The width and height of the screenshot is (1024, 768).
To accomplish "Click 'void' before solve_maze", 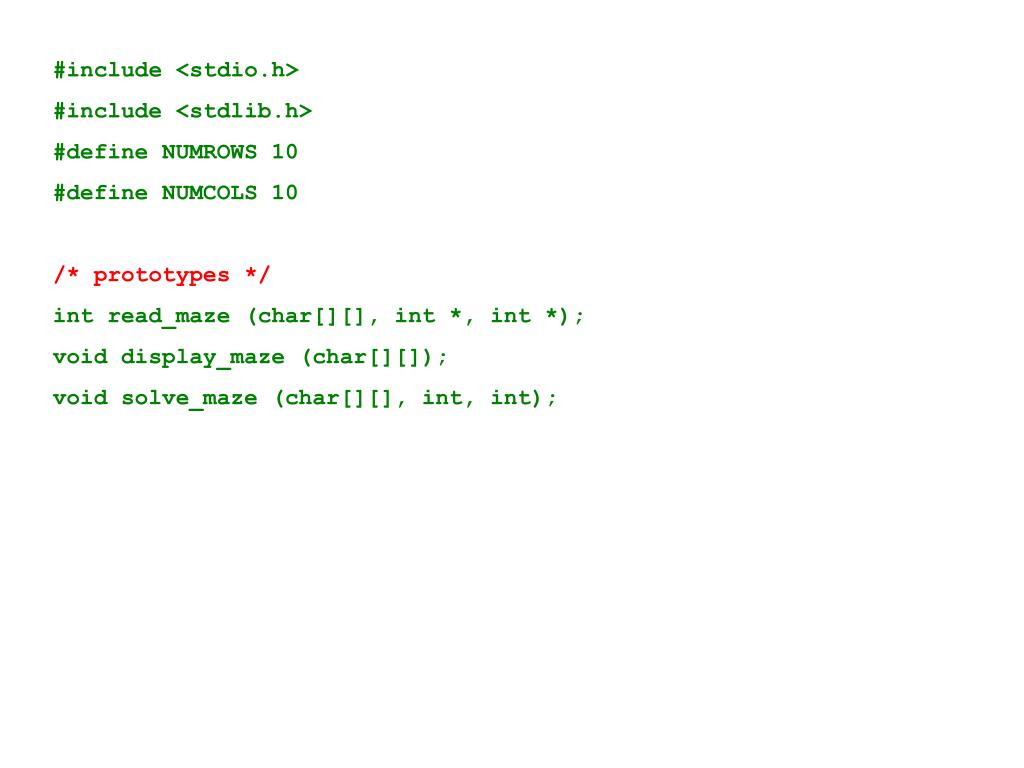I will pyautogui.click(x=80, y=398).
